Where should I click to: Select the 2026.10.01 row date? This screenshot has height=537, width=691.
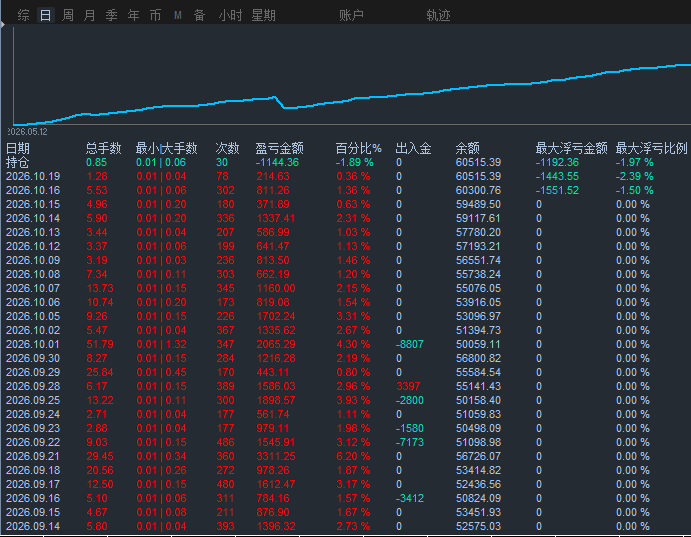tap(33, 344)
